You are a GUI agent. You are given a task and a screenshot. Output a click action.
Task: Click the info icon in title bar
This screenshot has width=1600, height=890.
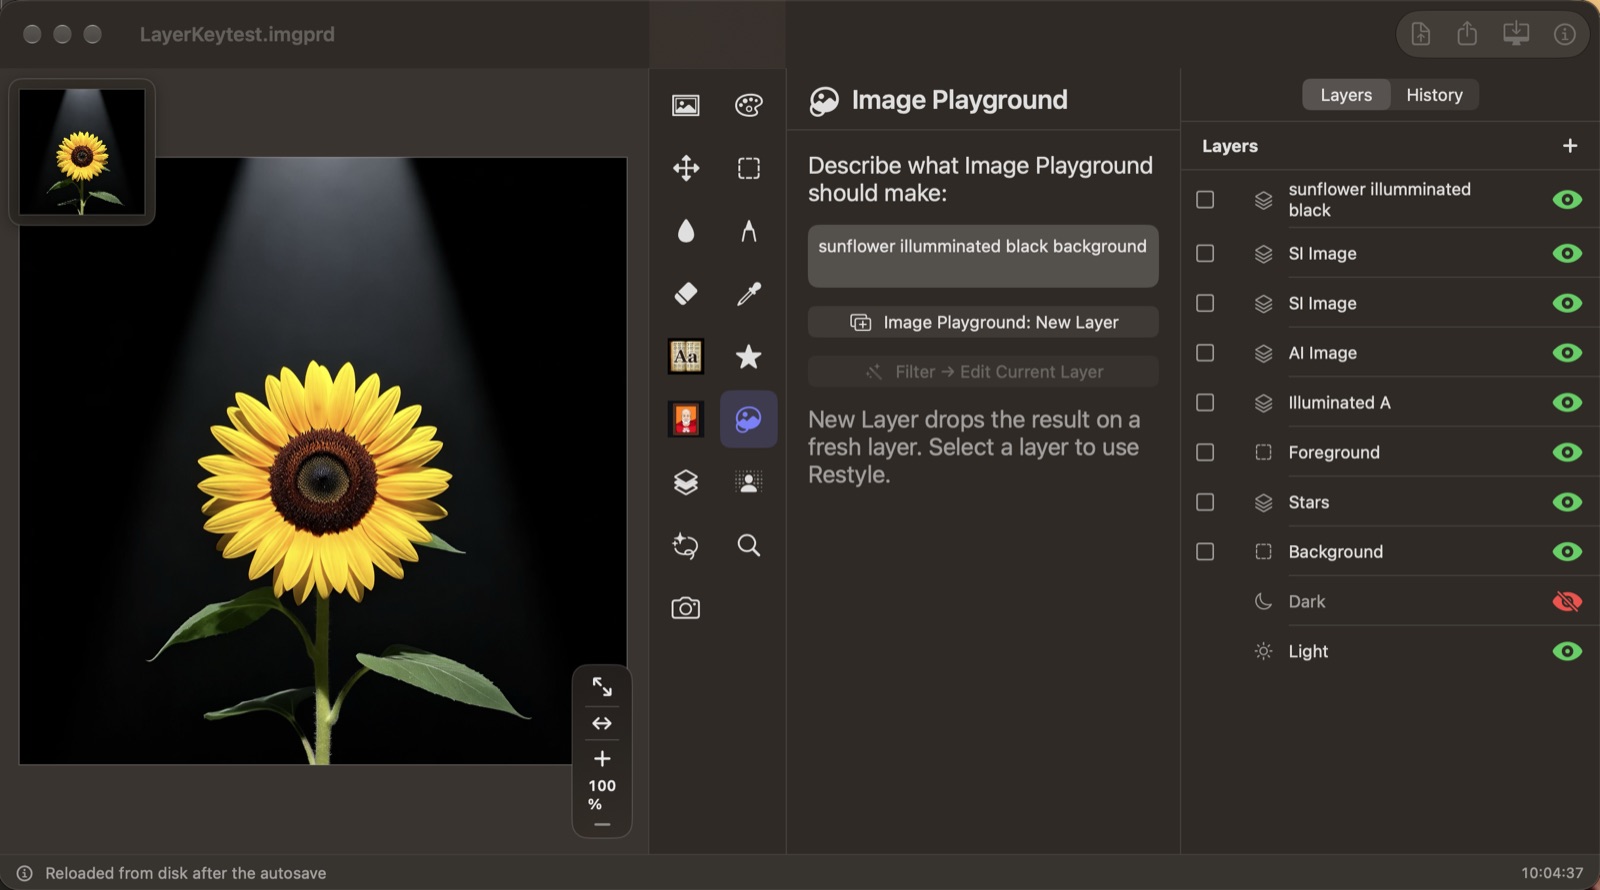(x=1565, y=34)
